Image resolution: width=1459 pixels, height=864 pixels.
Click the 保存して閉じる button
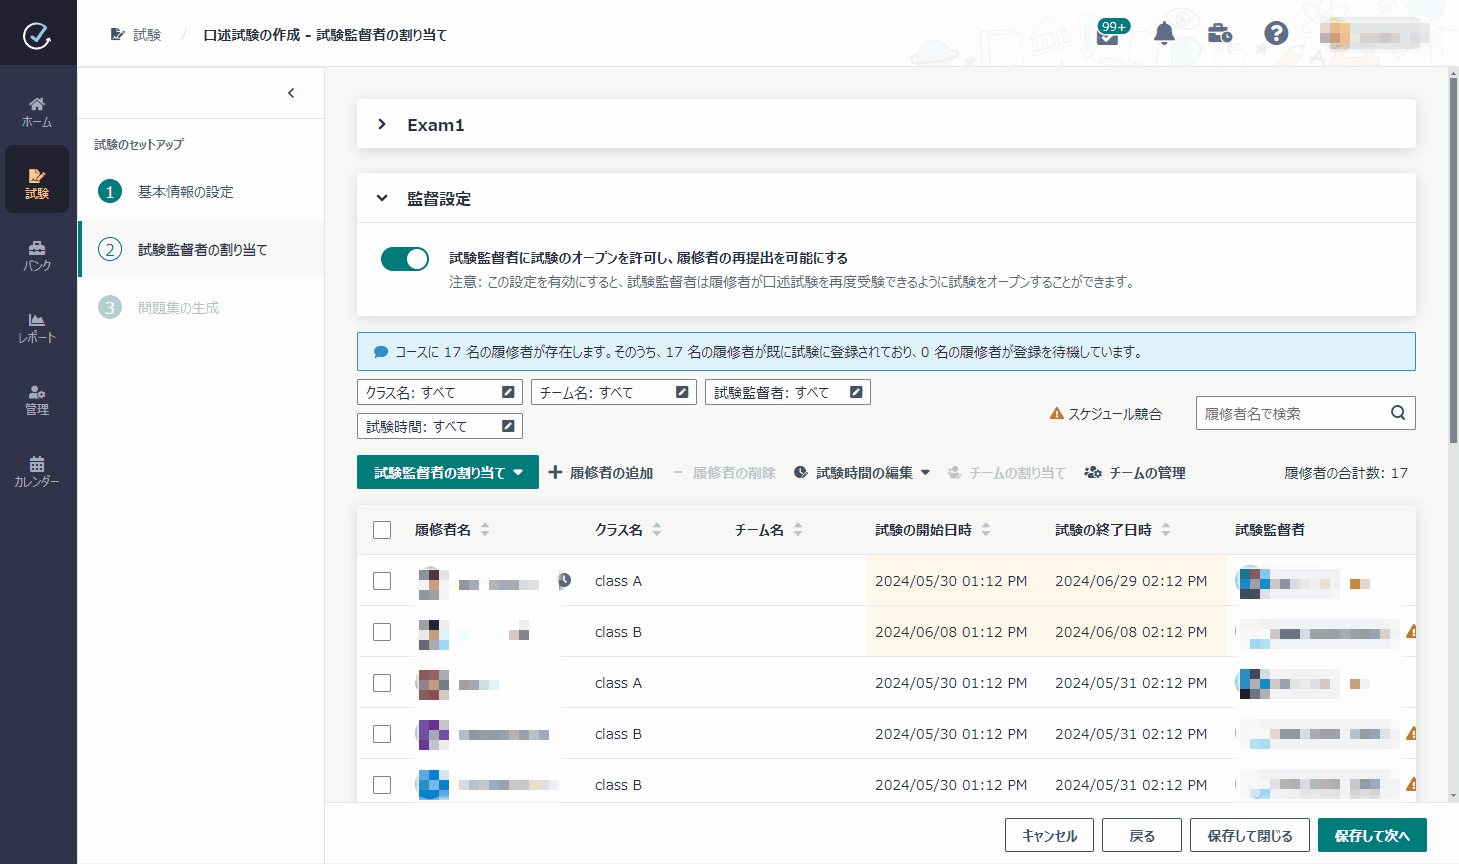tap(1250, 835)
